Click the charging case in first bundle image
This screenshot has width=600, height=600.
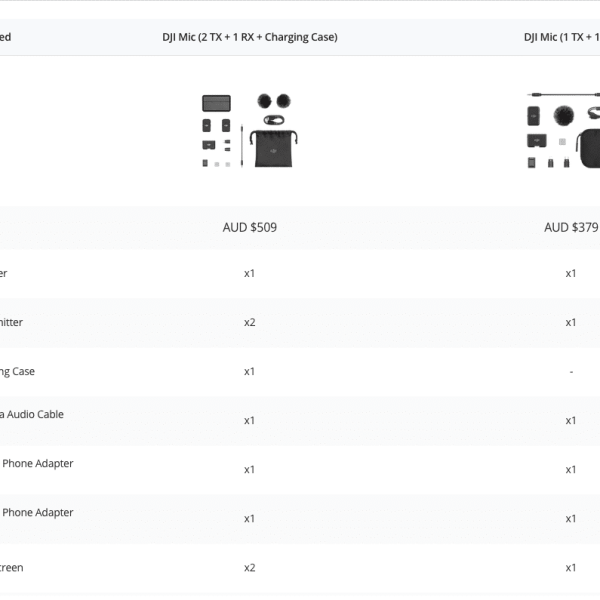pos(215,102)
